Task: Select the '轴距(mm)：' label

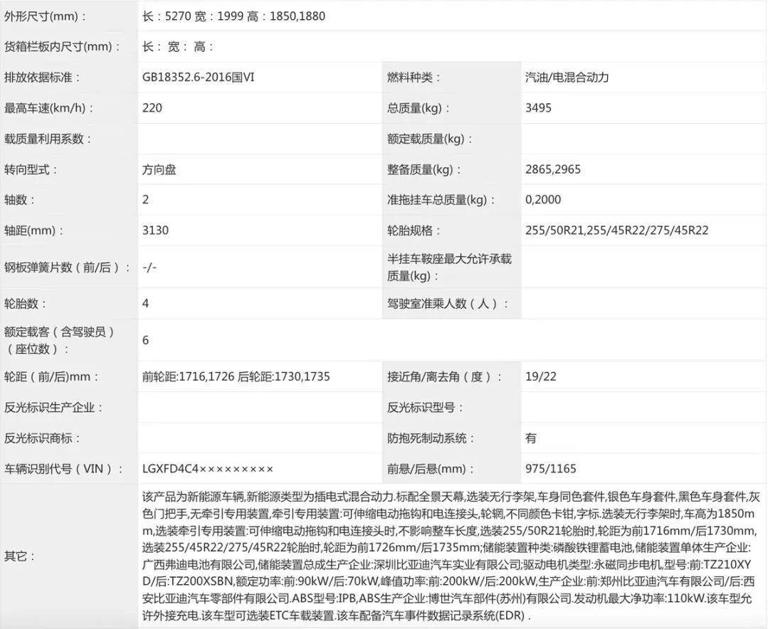Action: 33,230
